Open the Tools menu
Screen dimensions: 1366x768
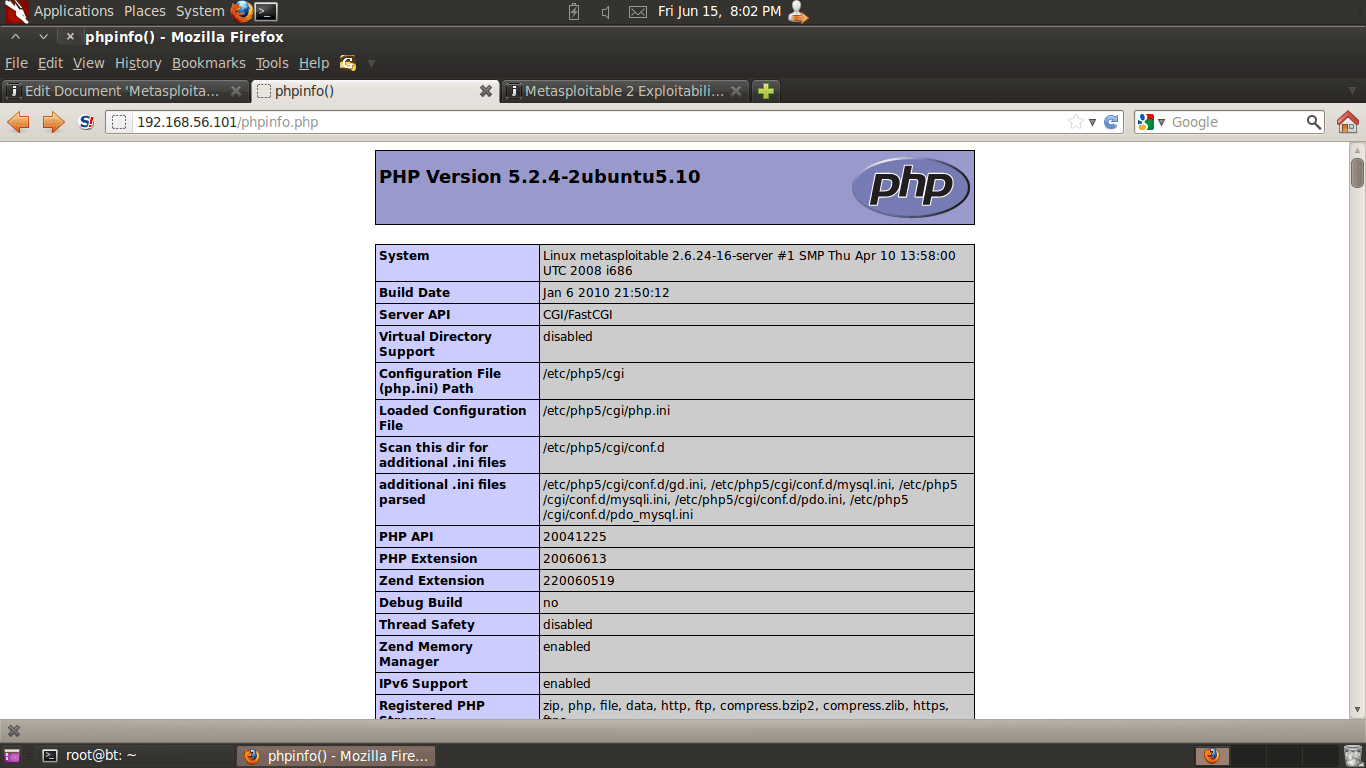[x=272, y=63]
